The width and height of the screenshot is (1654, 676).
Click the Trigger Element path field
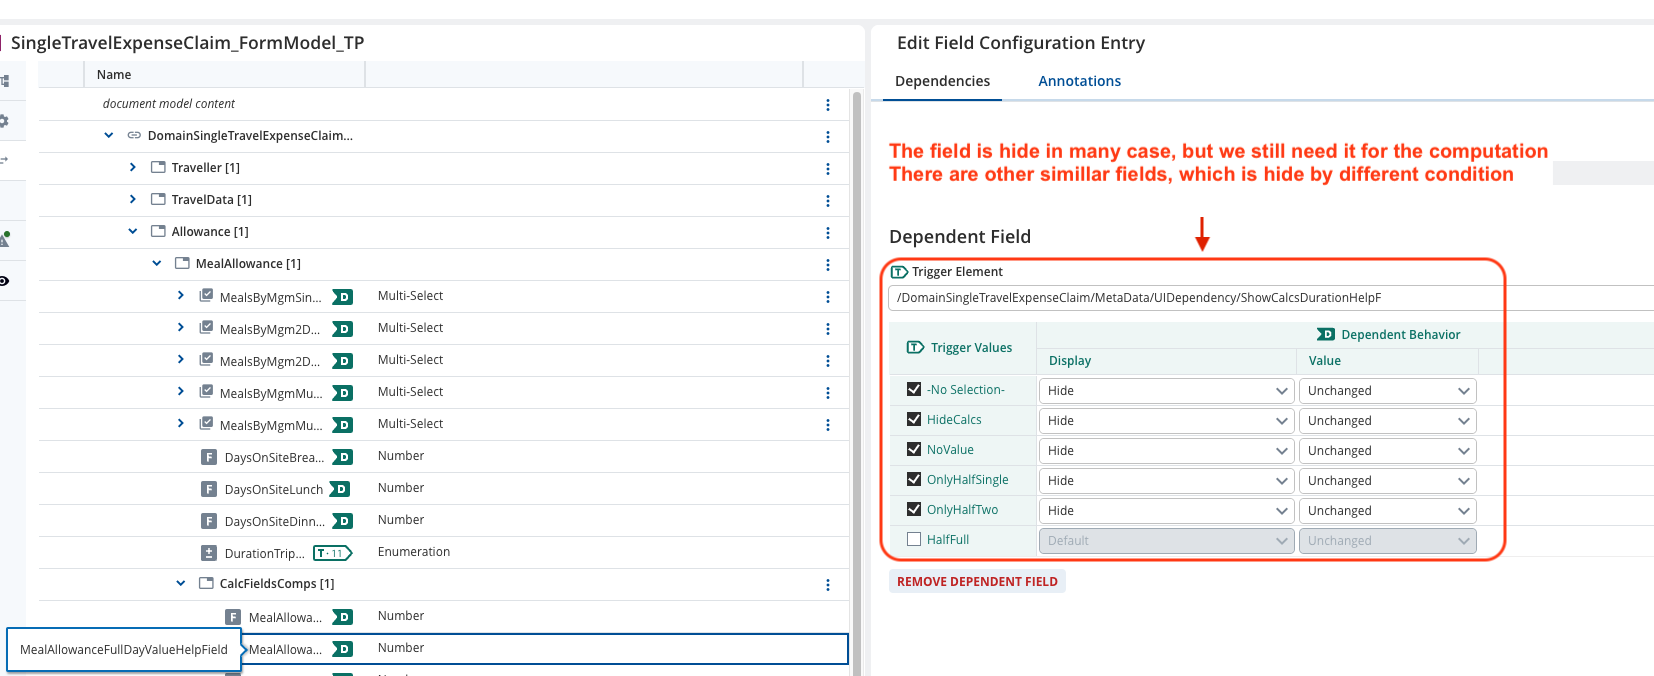pyautogui.click(x=1270, y=298)
